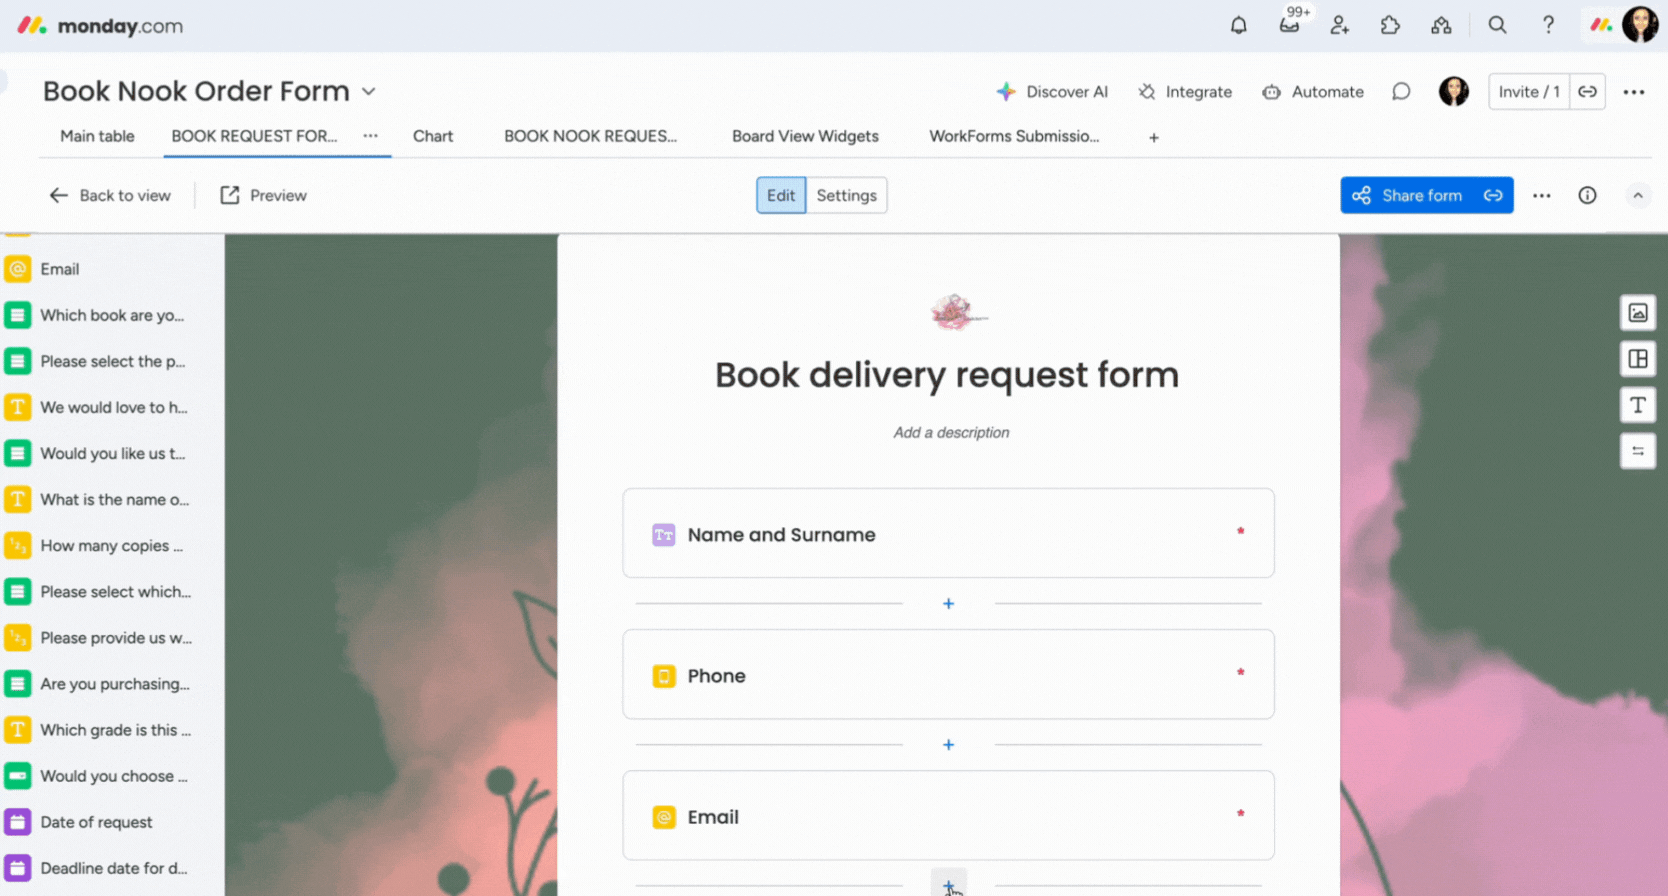Image resolution: width=1668 pixels, height=896 pixels.
Task: Expand the Book Nook Order Form title dropdown
Action: [368, 91]
